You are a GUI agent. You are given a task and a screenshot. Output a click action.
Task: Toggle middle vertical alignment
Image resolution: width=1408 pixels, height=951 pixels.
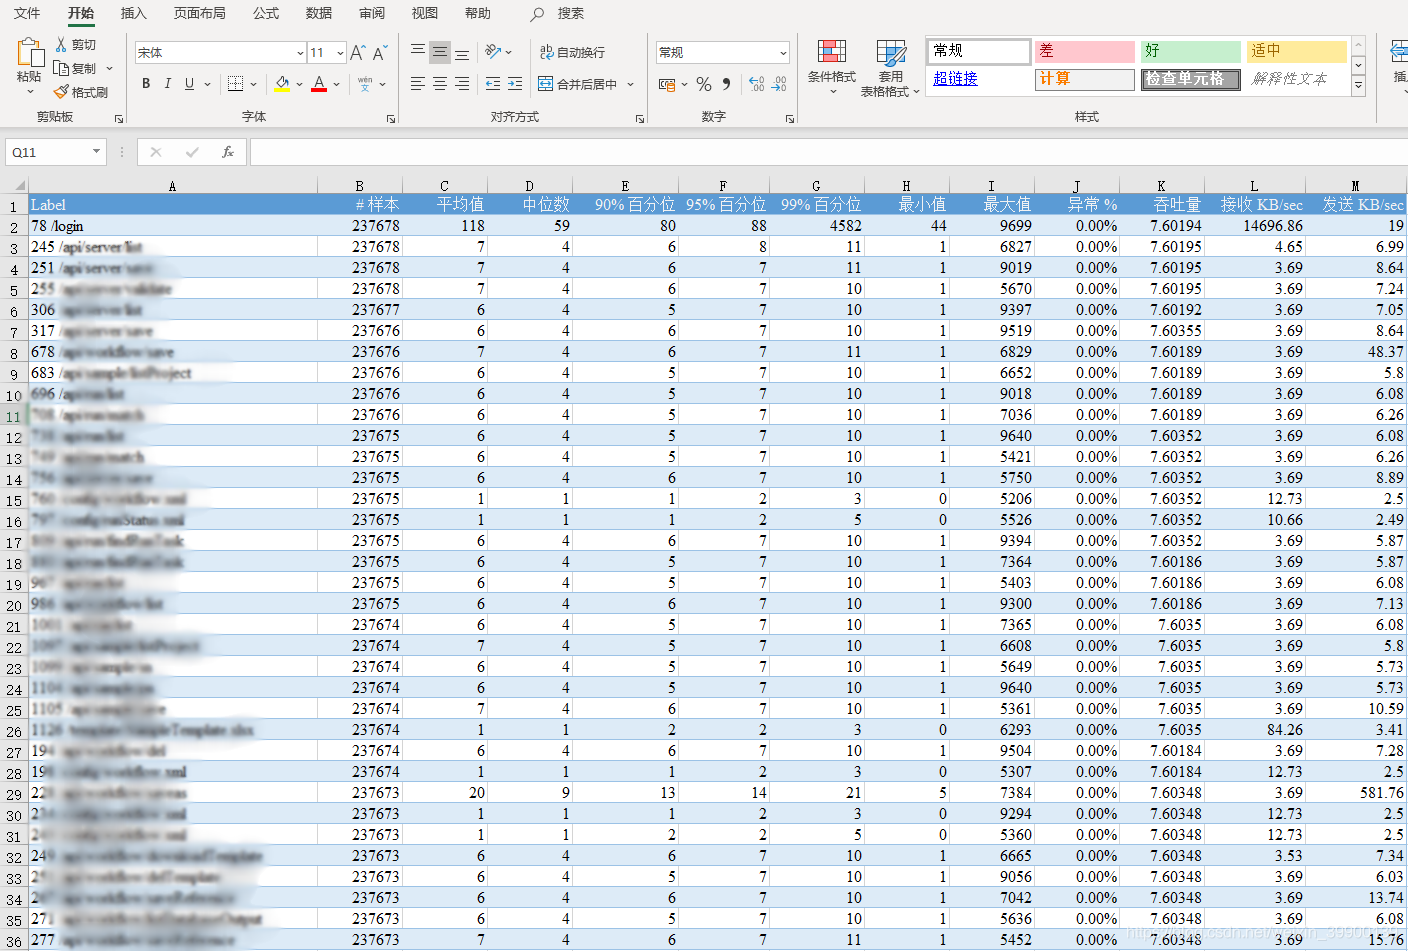(440, 52)
